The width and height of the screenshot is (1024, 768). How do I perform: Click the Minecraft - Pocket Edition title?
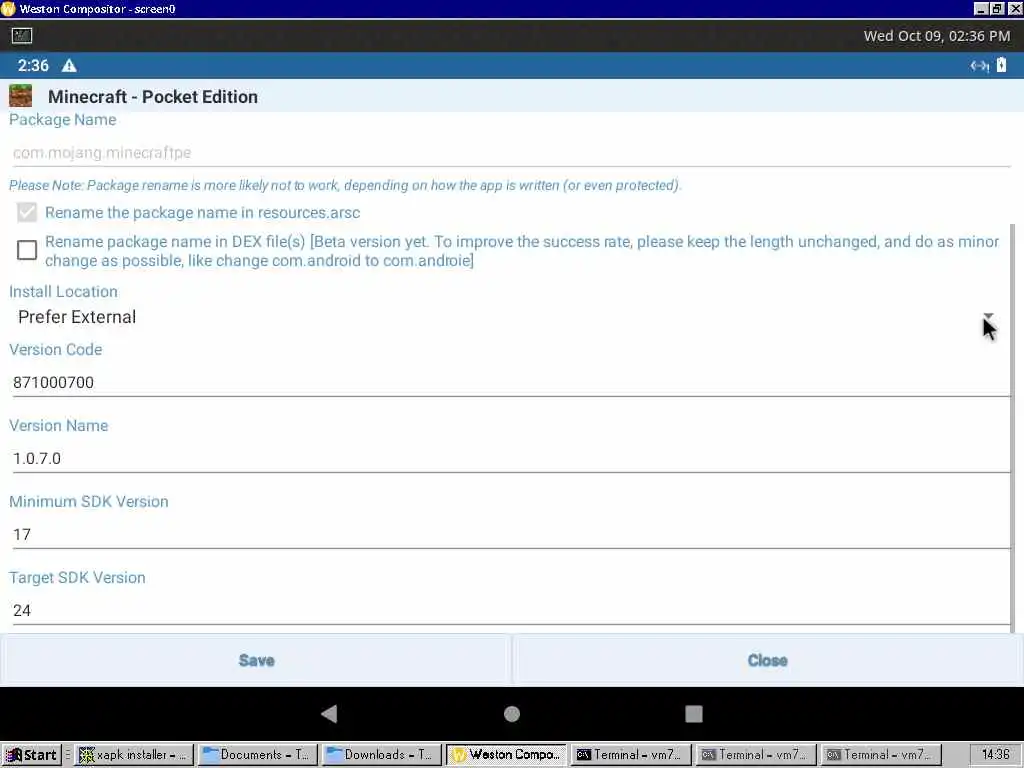coord(153,97)
